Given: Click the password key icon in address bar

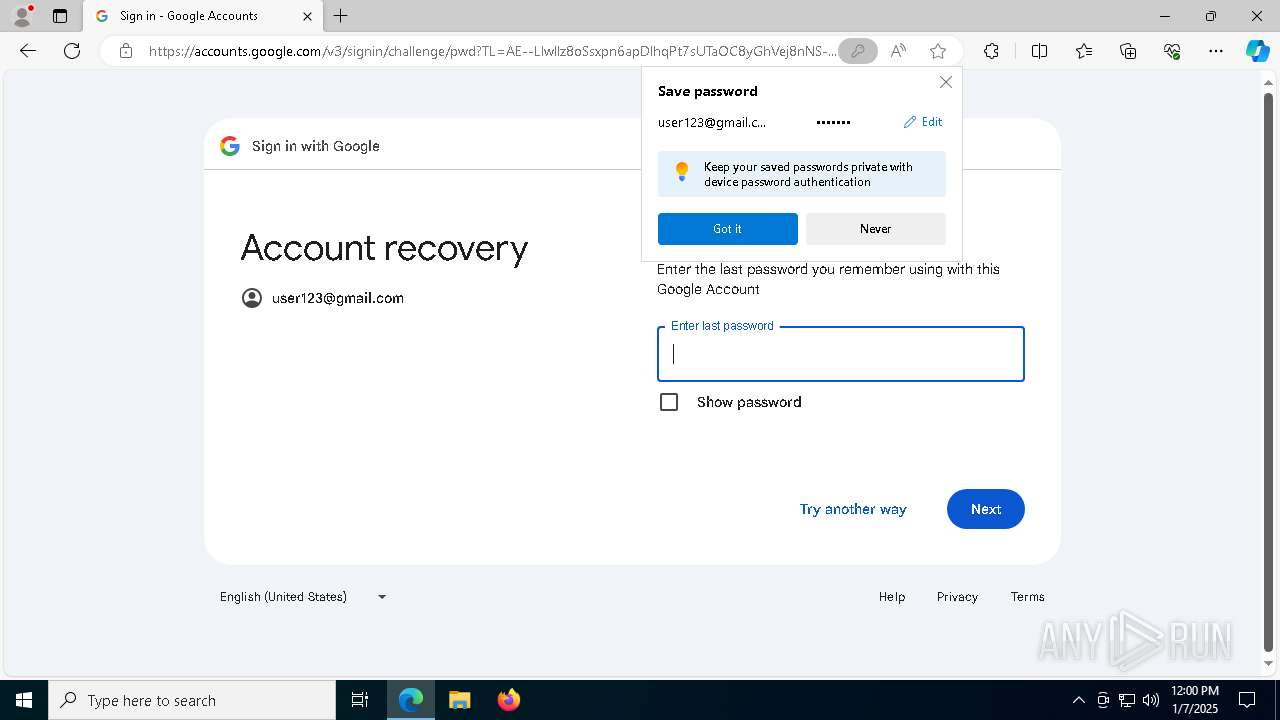Looking at the screenshot, I should [857, 51].
